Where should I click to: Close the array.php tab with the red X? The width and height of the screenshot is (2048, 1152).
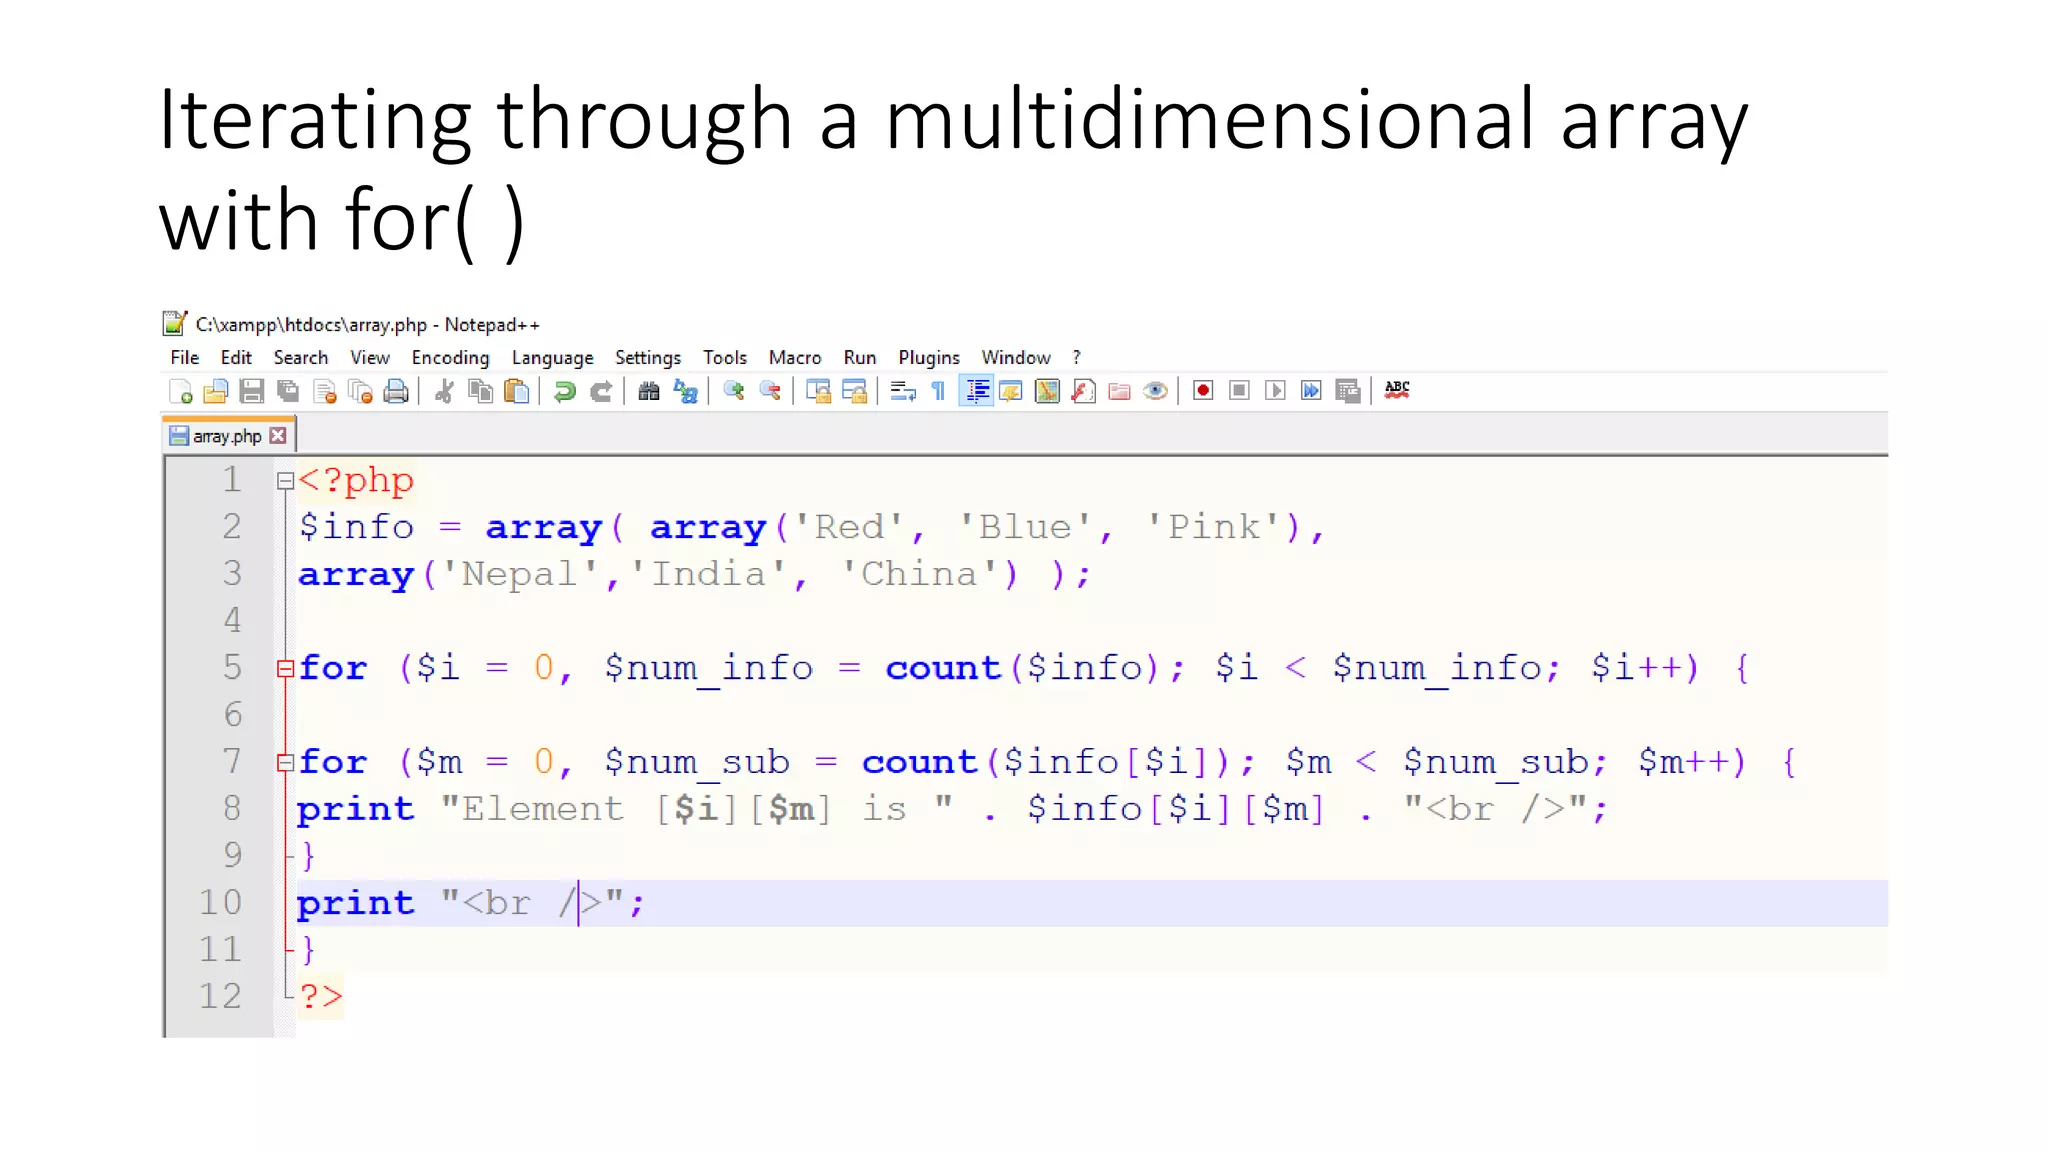(x=279, y=436)
